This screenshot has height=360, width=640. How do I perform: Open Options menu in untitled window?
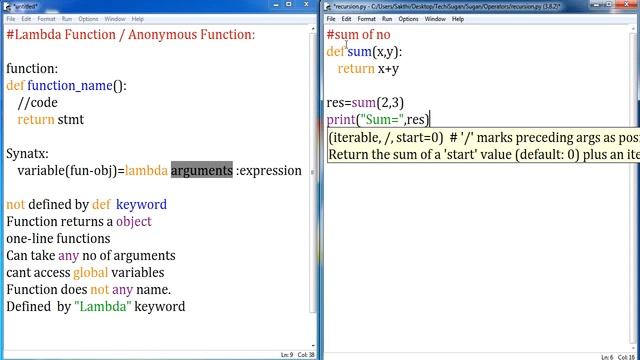[88, 19]
